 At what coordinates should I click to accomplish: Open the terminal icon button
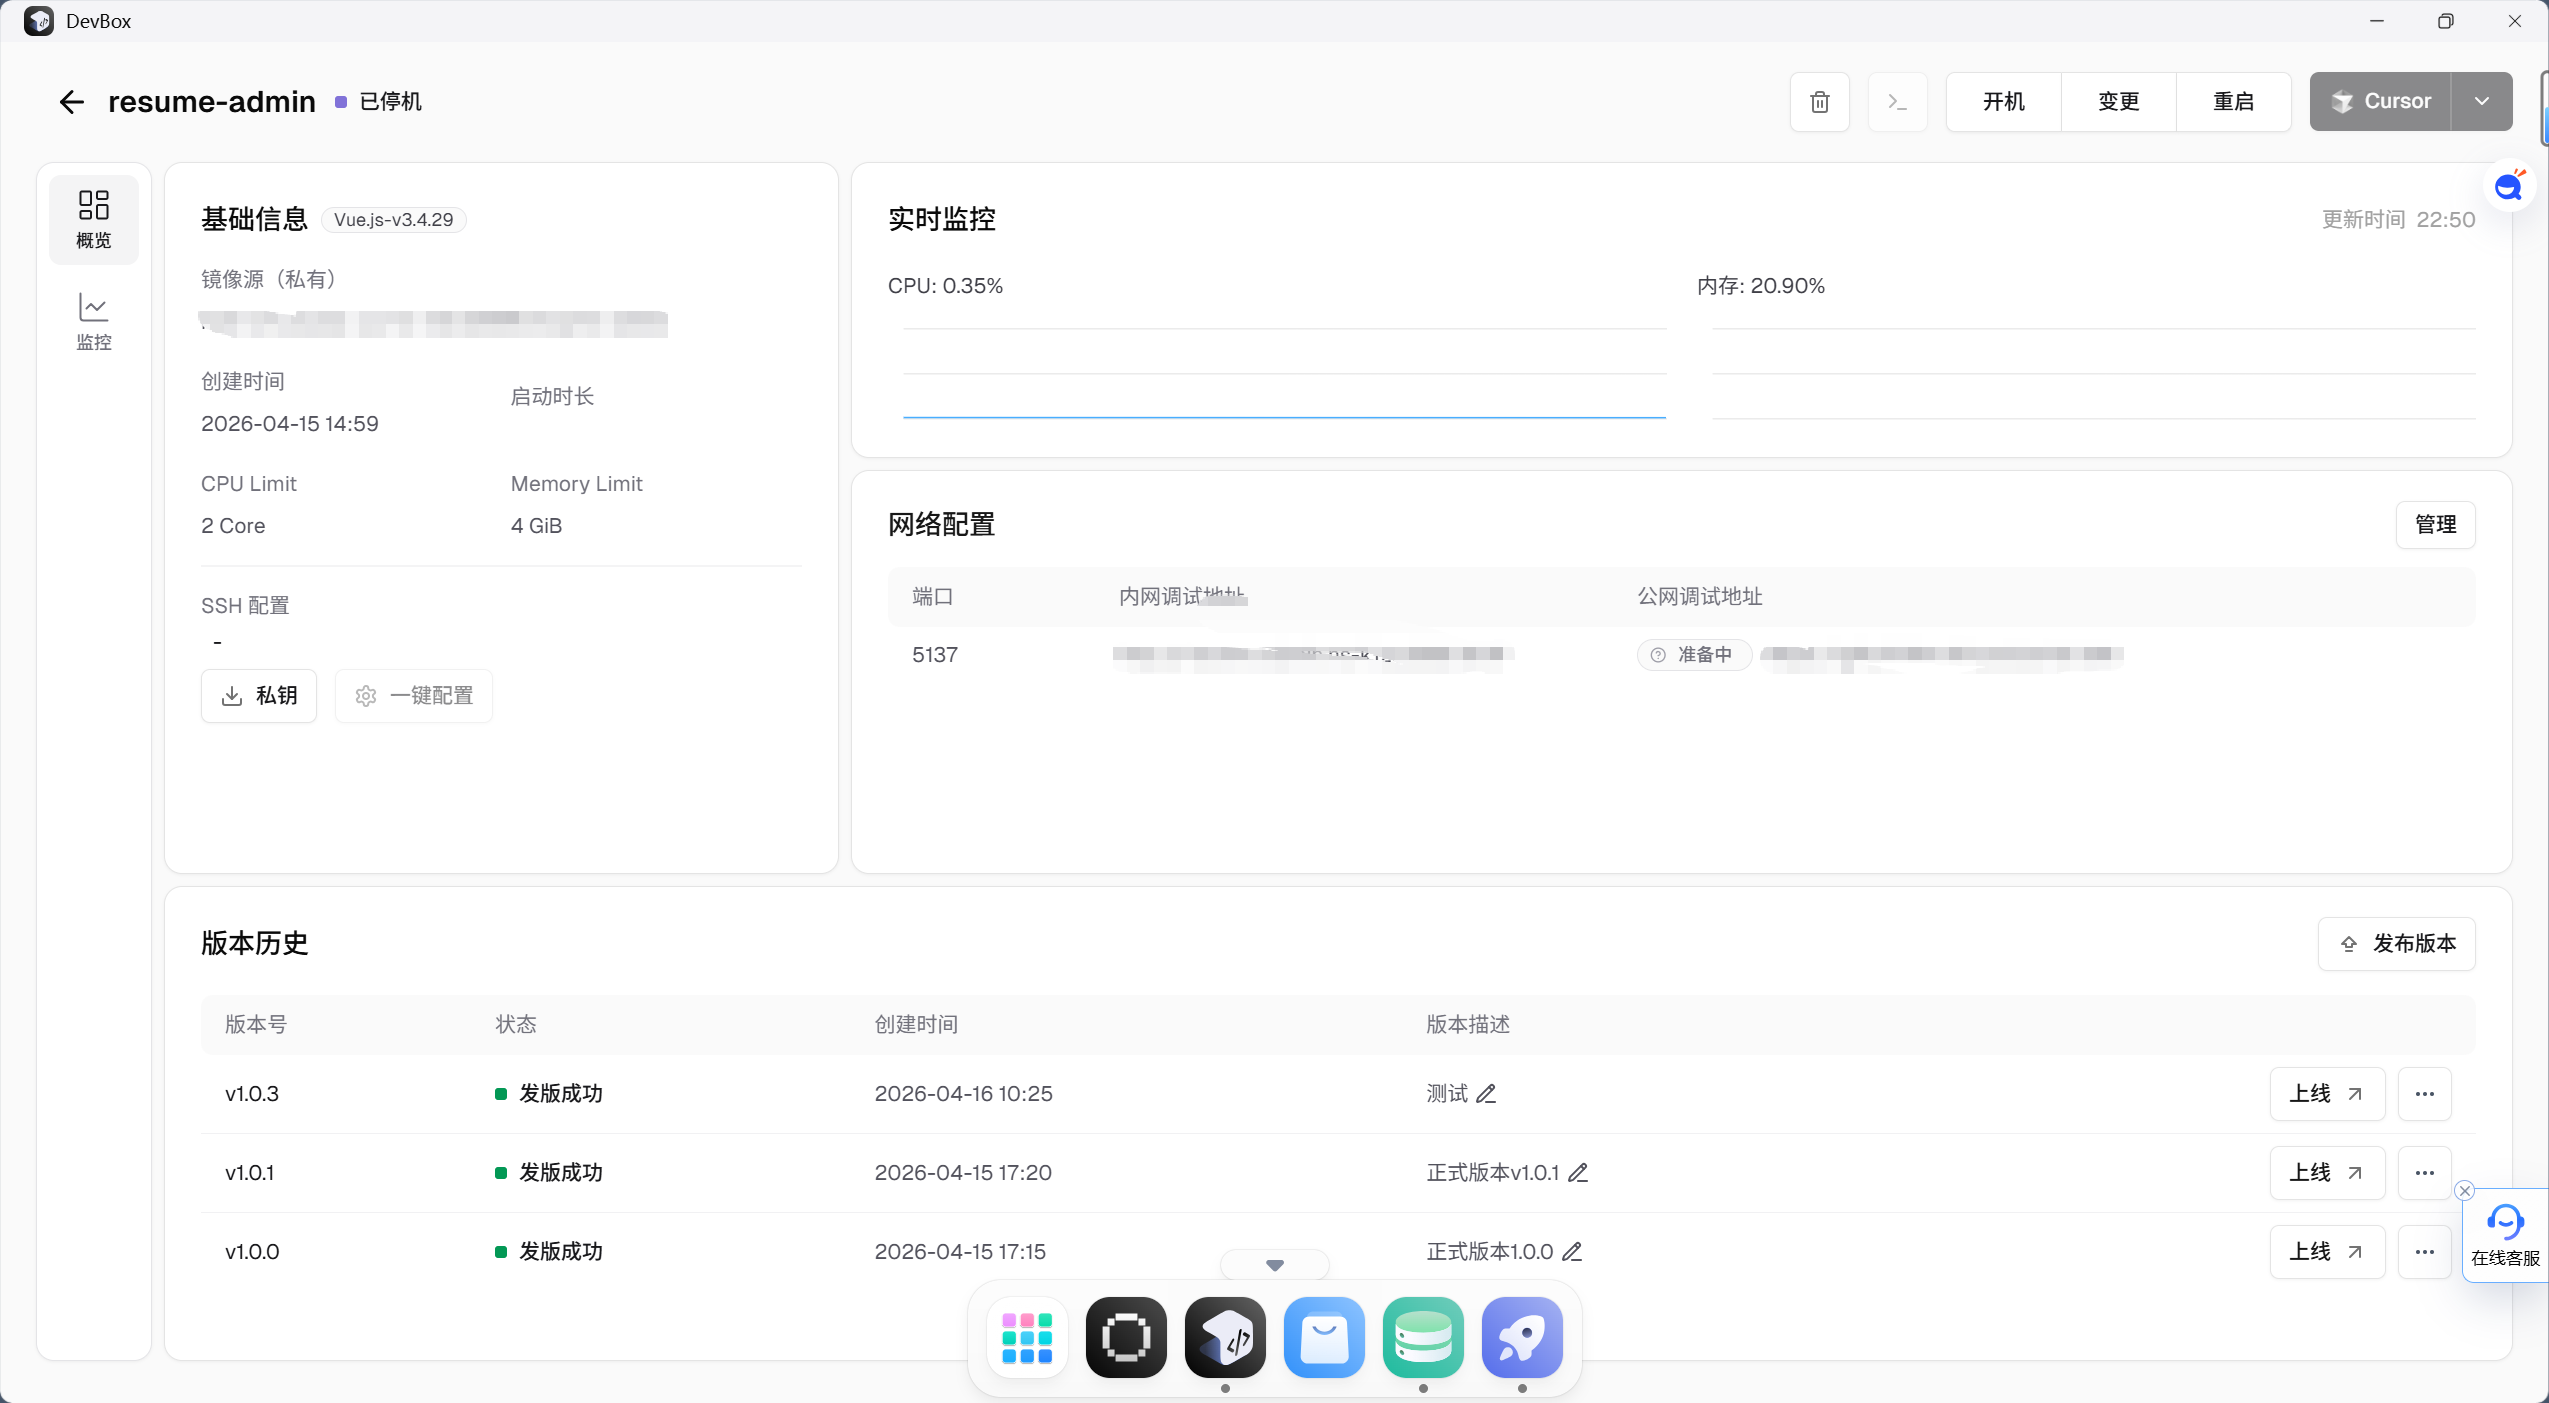pos(1897,102)
